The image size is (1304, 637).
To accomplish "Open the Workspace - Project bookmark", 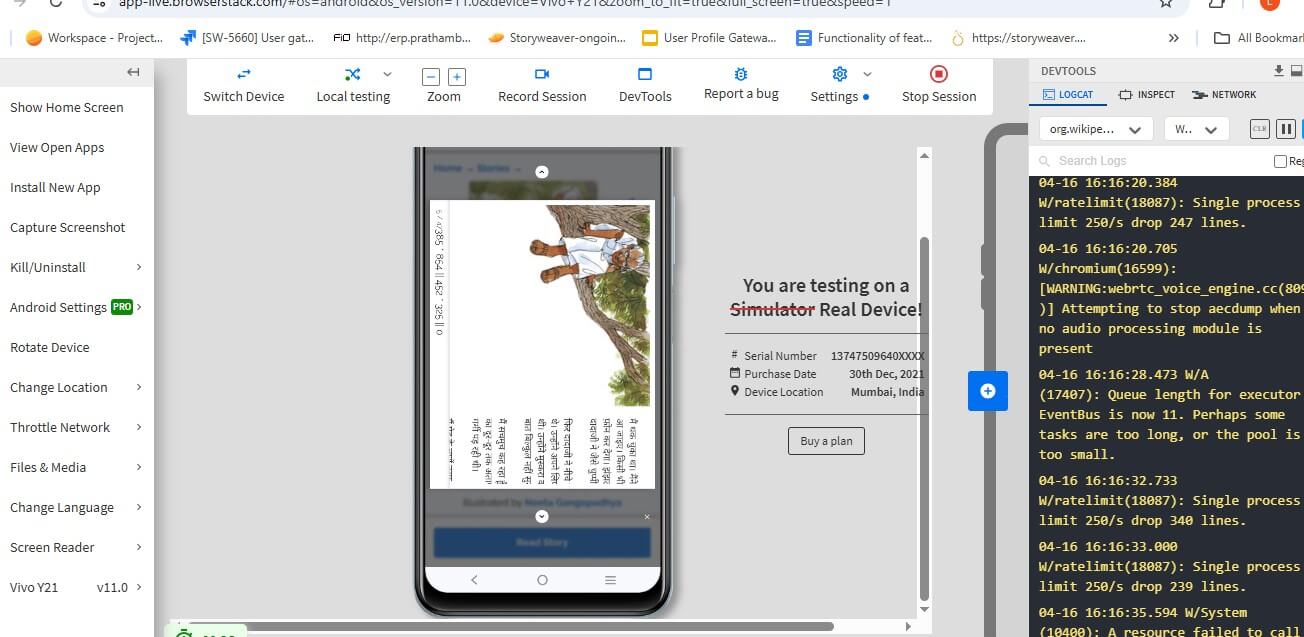I will point(93,38).
